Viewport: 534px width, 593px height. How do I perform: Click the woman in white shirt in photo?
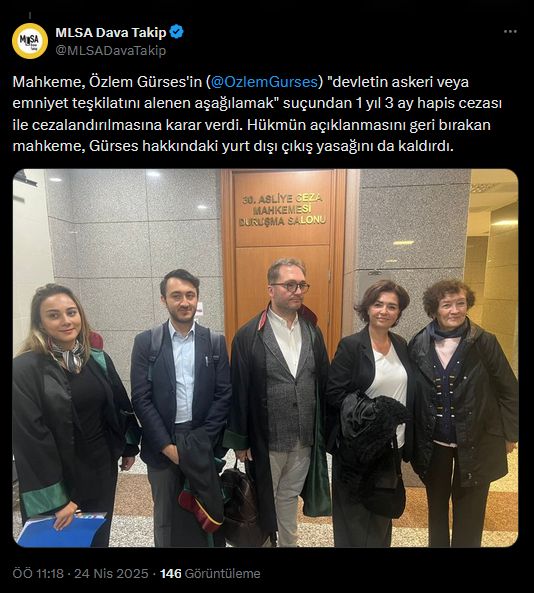pyautogui.click(x=373, y=412)
